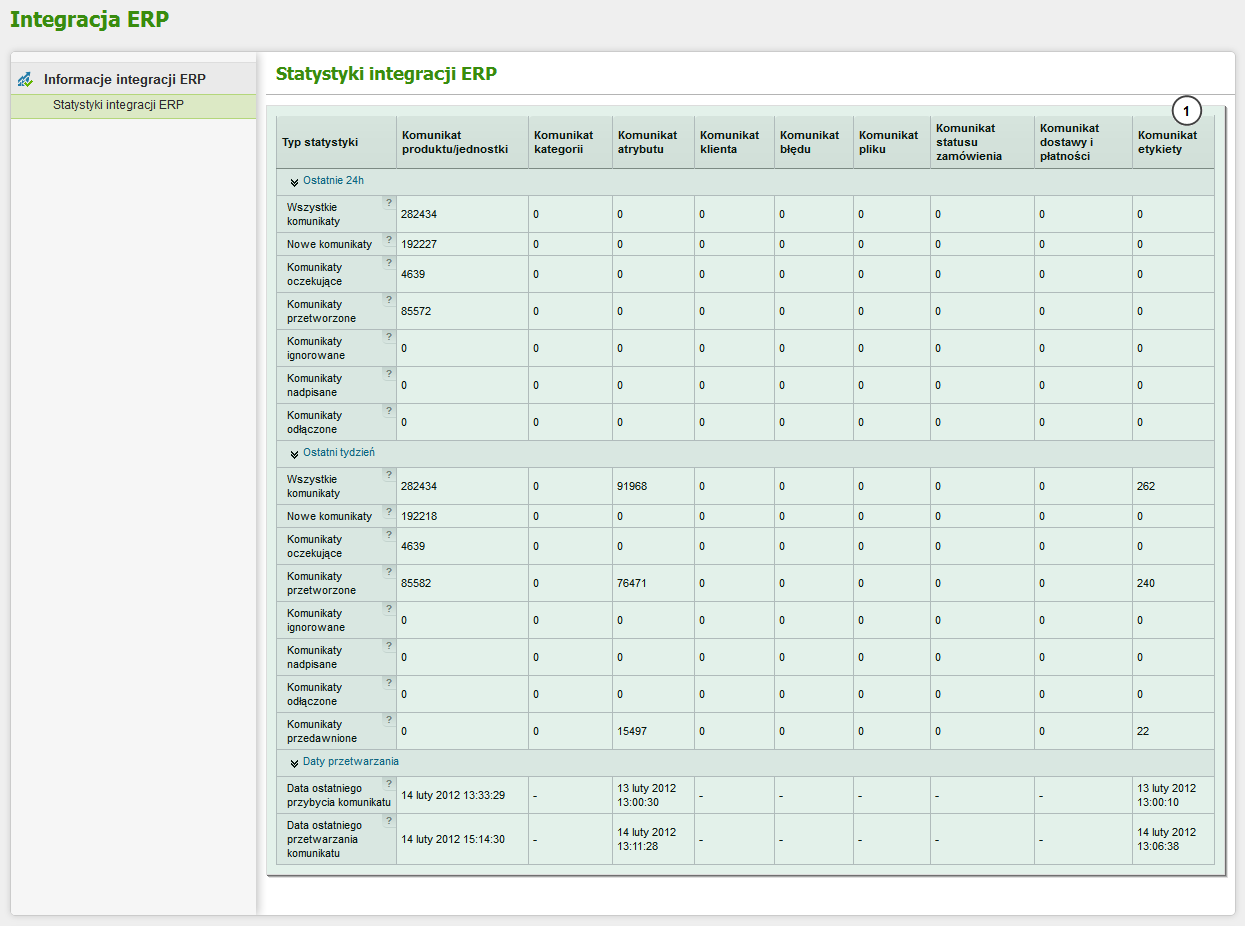Click Data ostatniego przybycia komunikatu row label
The image size is (1245, 926).
tap(338, 795)
